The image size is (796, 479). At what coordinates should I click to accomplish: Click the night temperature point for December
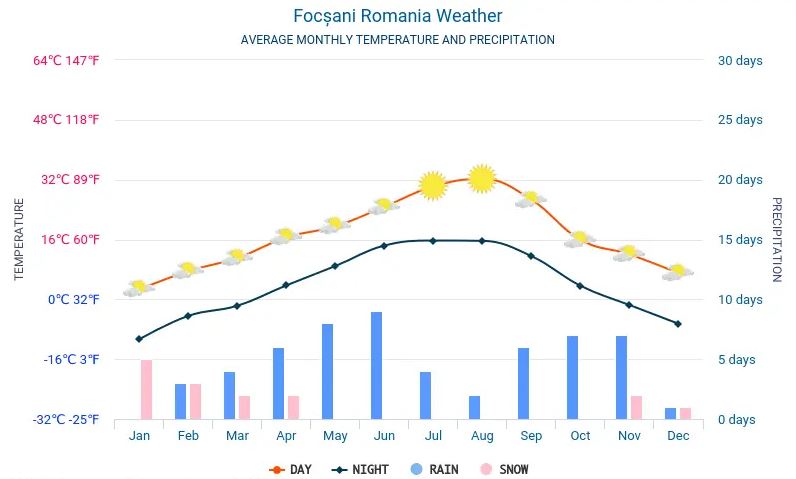tap(678, 324)
